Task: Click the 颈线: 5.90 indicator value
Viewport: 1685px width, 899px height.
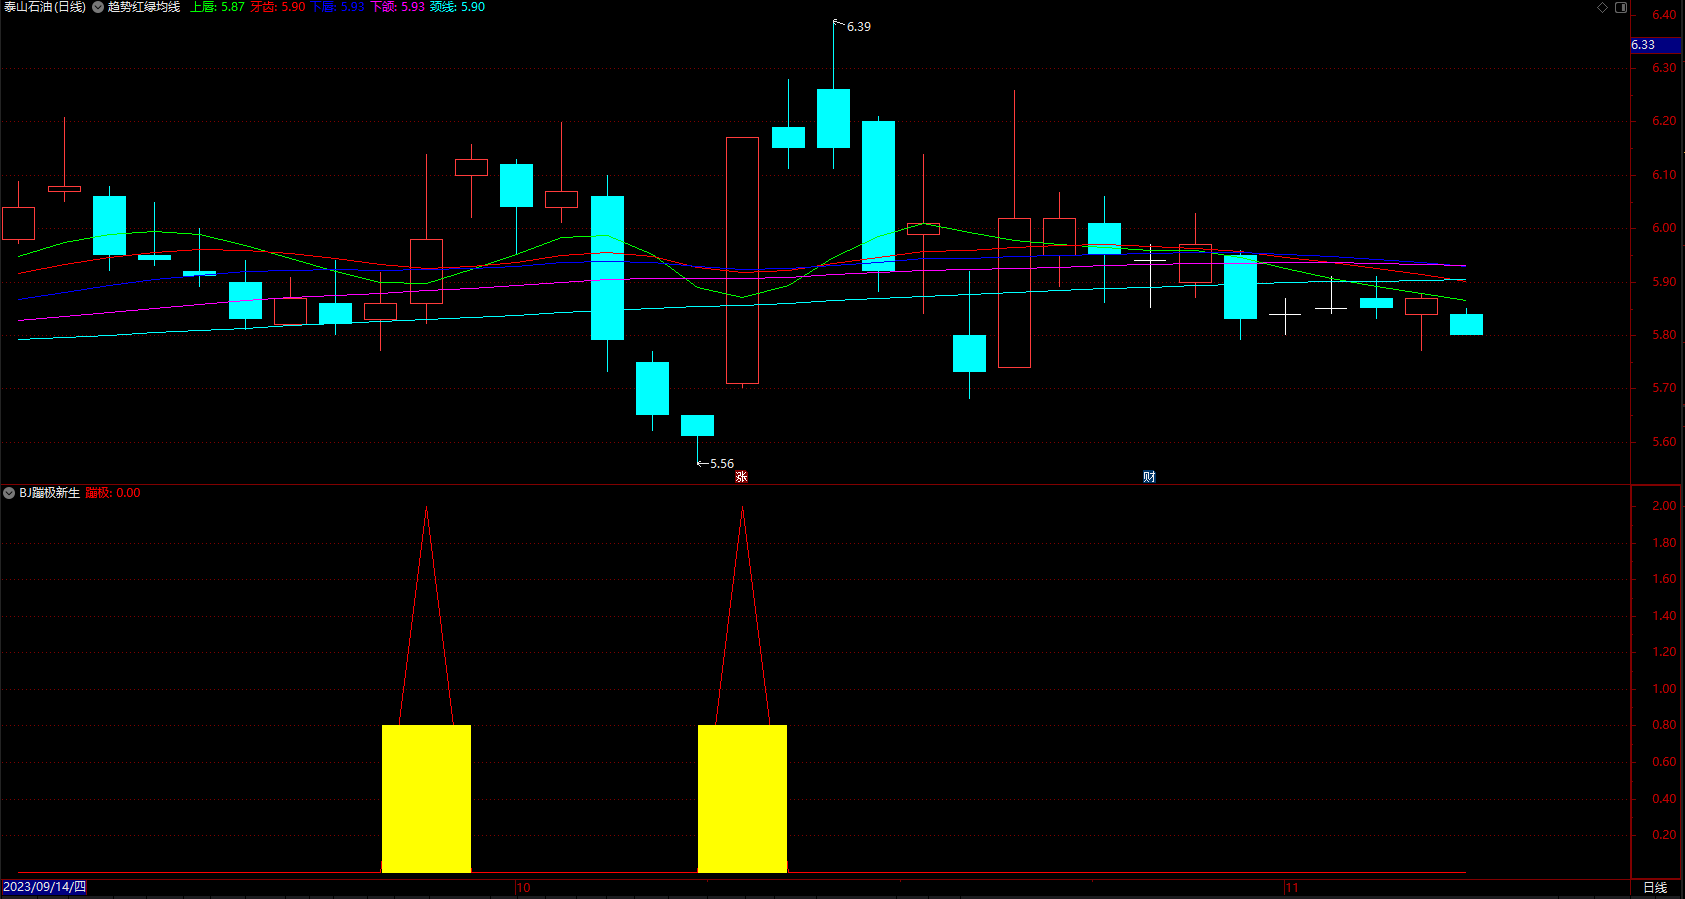Action: pos(458,7)
